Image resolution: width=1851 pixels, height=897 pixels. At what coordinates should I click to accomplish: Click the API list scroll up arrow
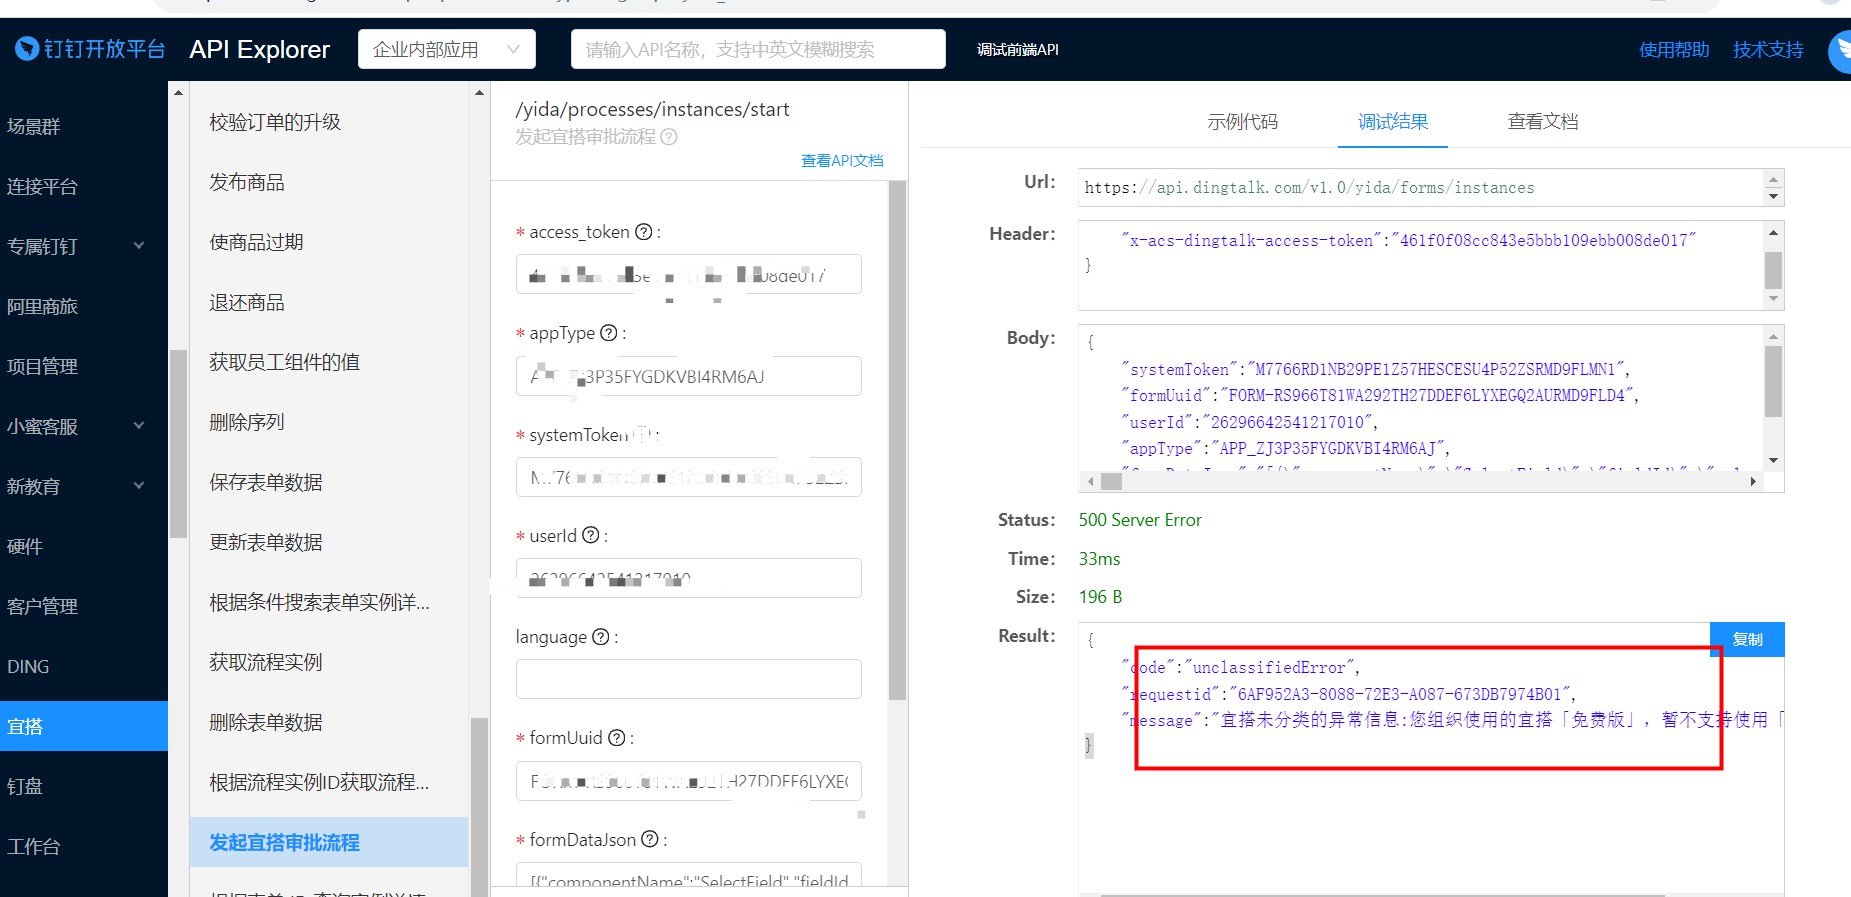479,93
